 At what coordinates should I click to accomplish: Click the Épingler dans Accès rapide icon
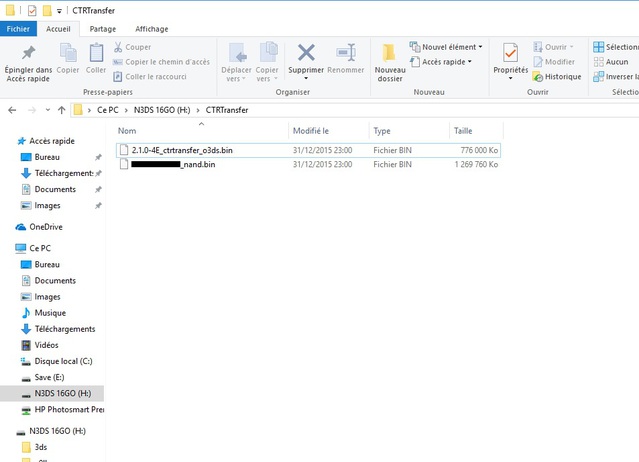tap(28, 53)
